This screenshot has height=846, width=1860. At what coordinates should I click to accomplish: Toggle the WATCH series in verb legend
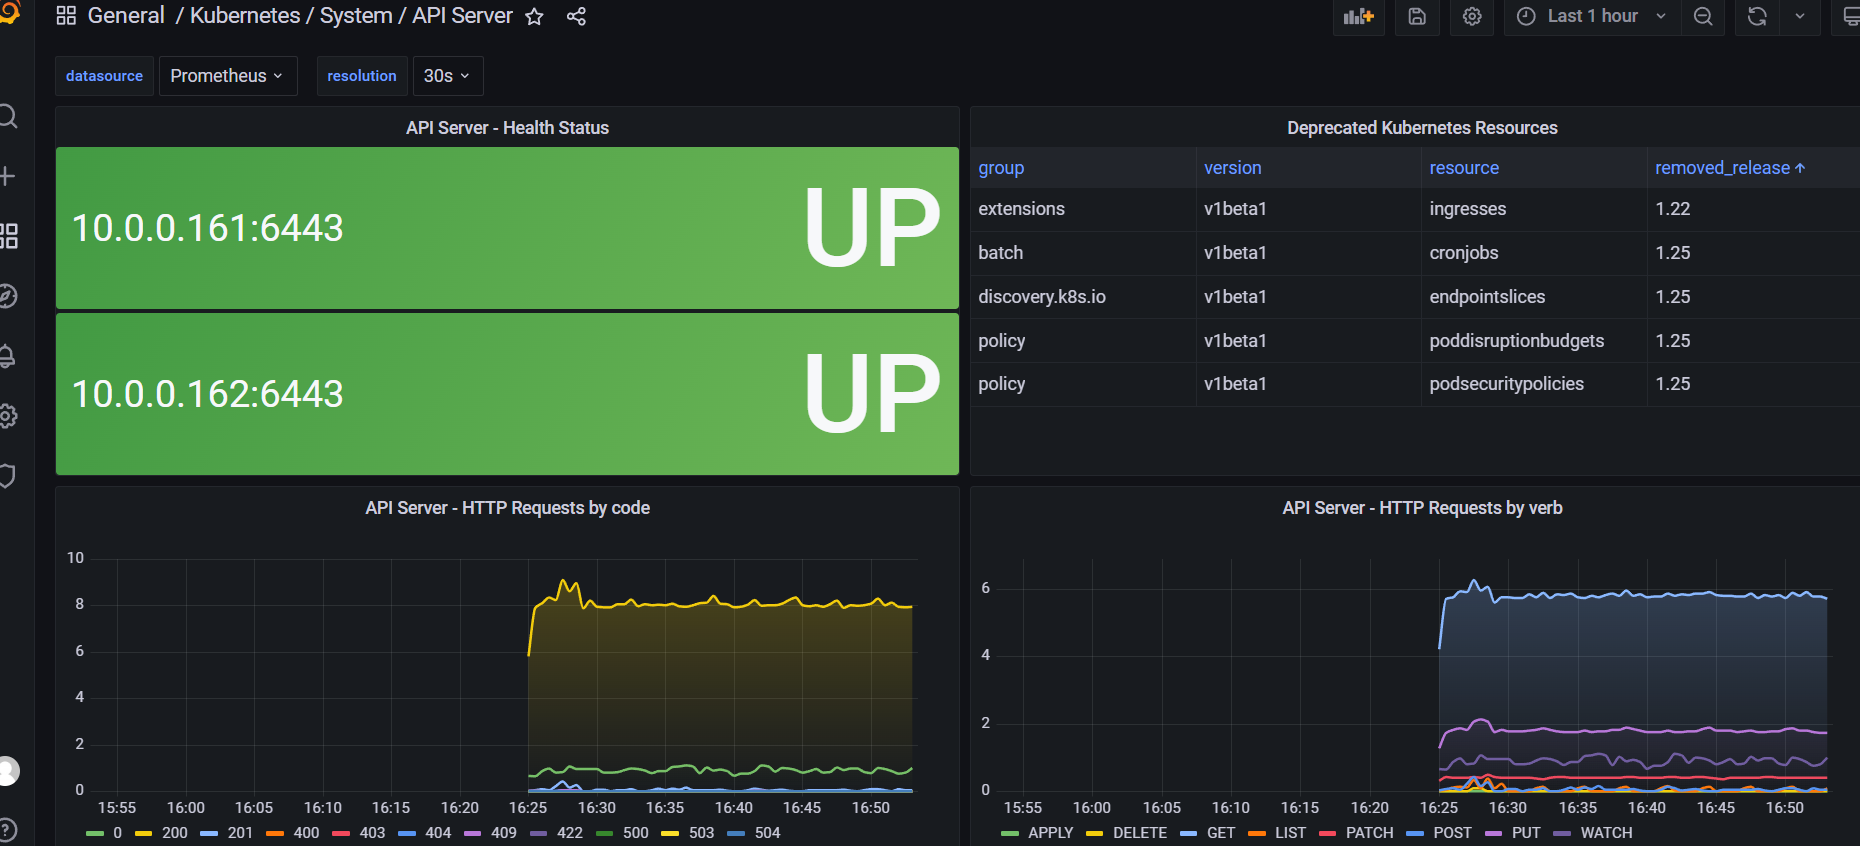tap(1606, 833)
